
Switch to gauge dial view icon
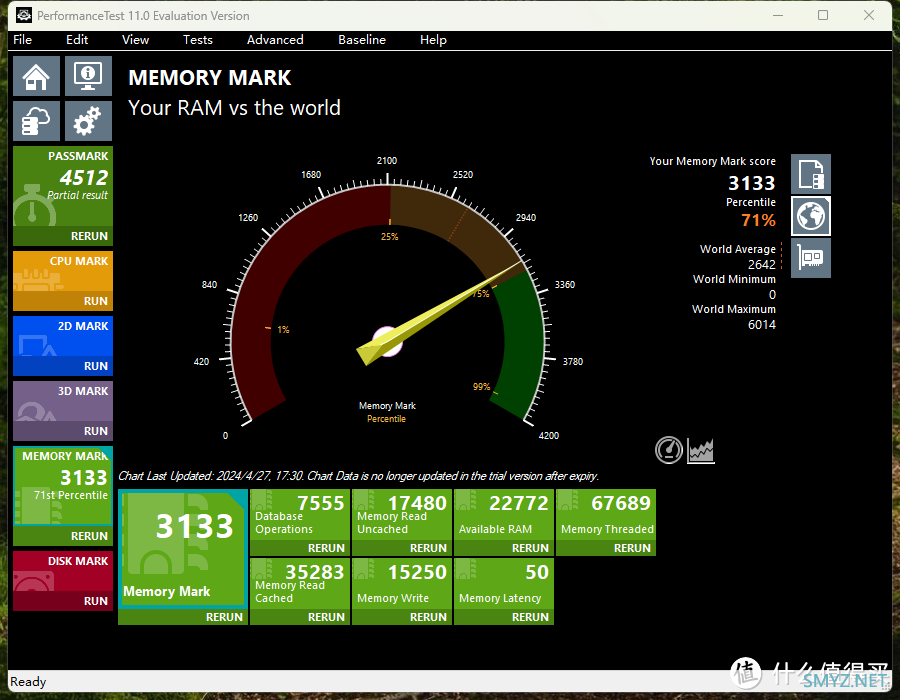point(669,450)
